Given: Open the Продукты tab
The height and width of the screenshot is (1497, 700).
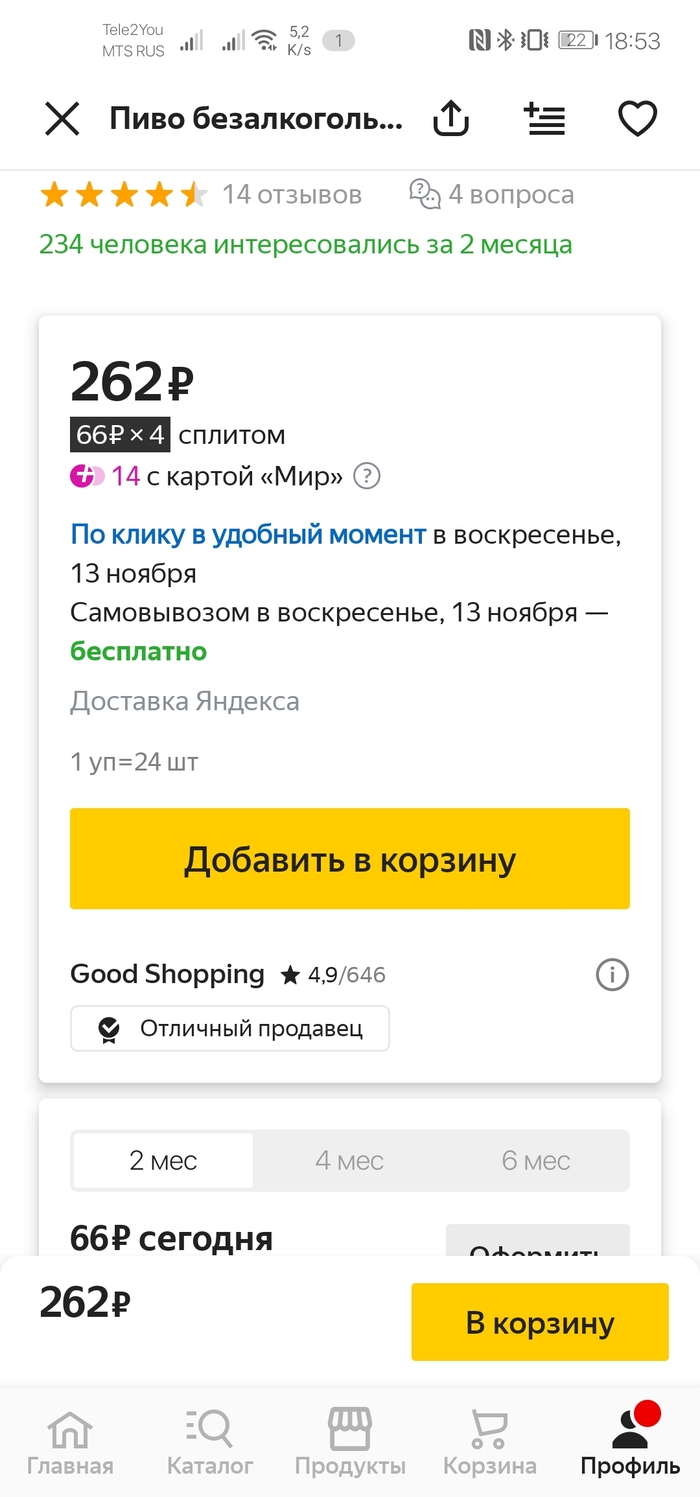Looking at the screenshot, I should 350,1443.
